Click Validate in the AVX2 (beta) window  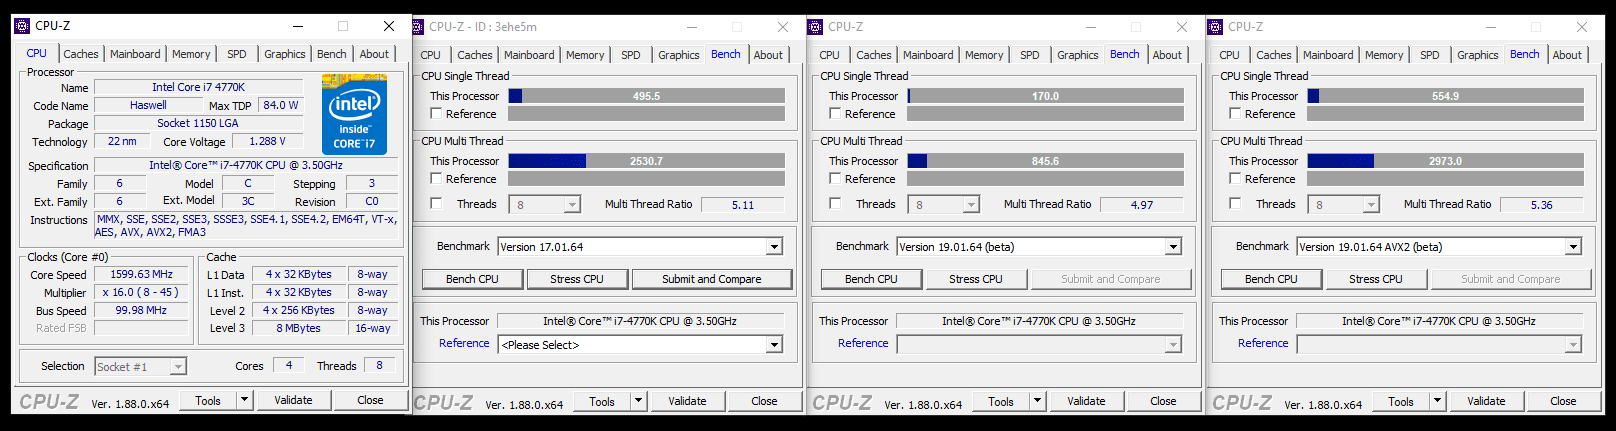[x=1486, y=401]
